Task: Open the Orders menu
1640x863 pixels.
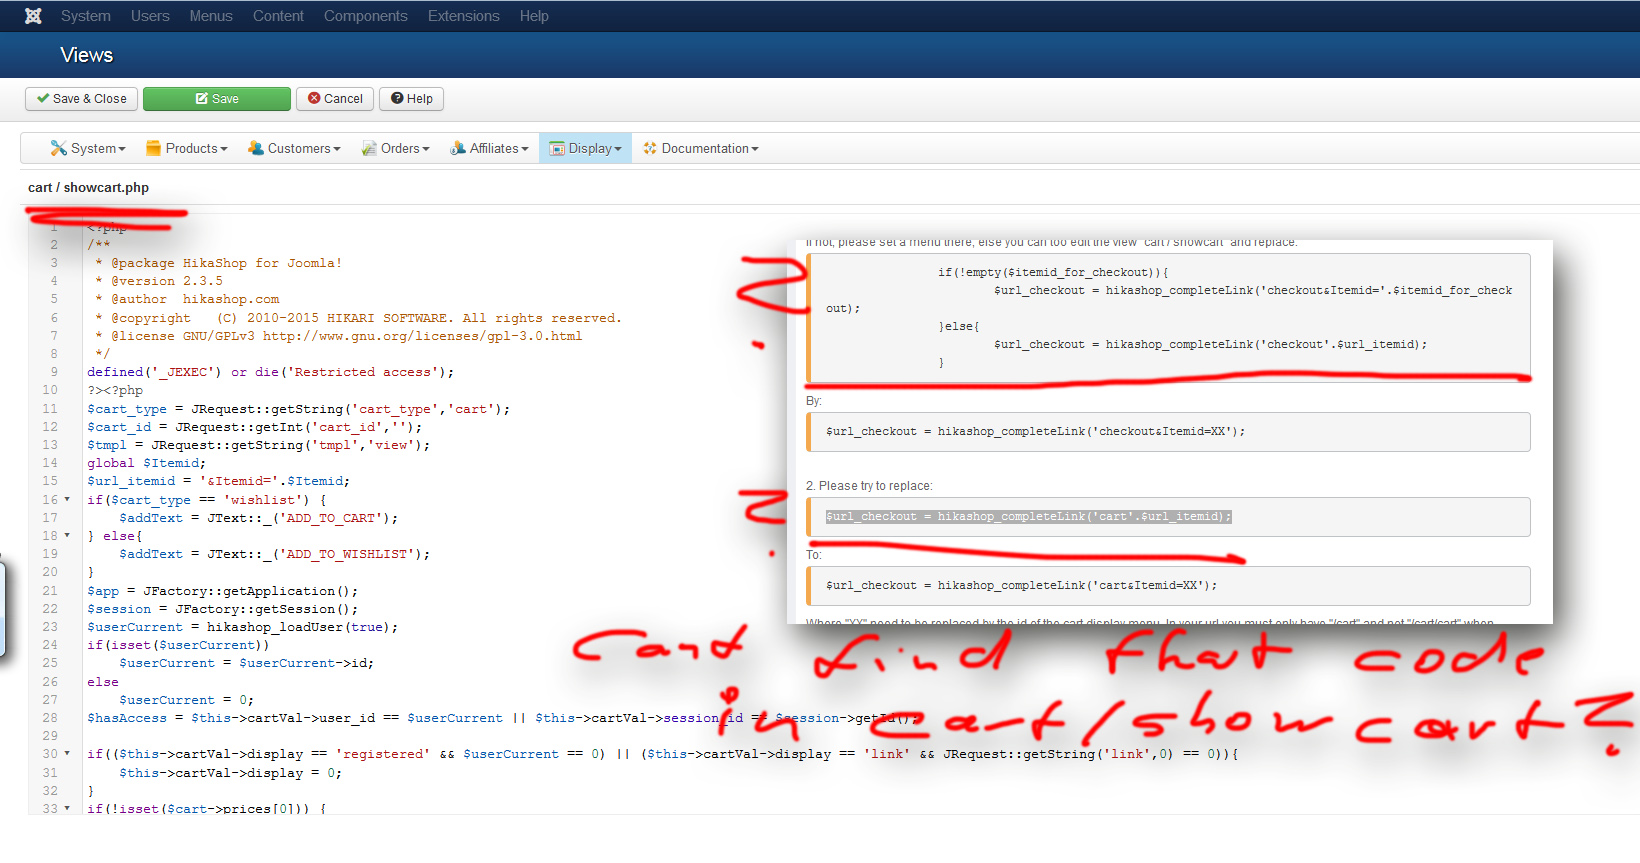Action: (396, 148)
